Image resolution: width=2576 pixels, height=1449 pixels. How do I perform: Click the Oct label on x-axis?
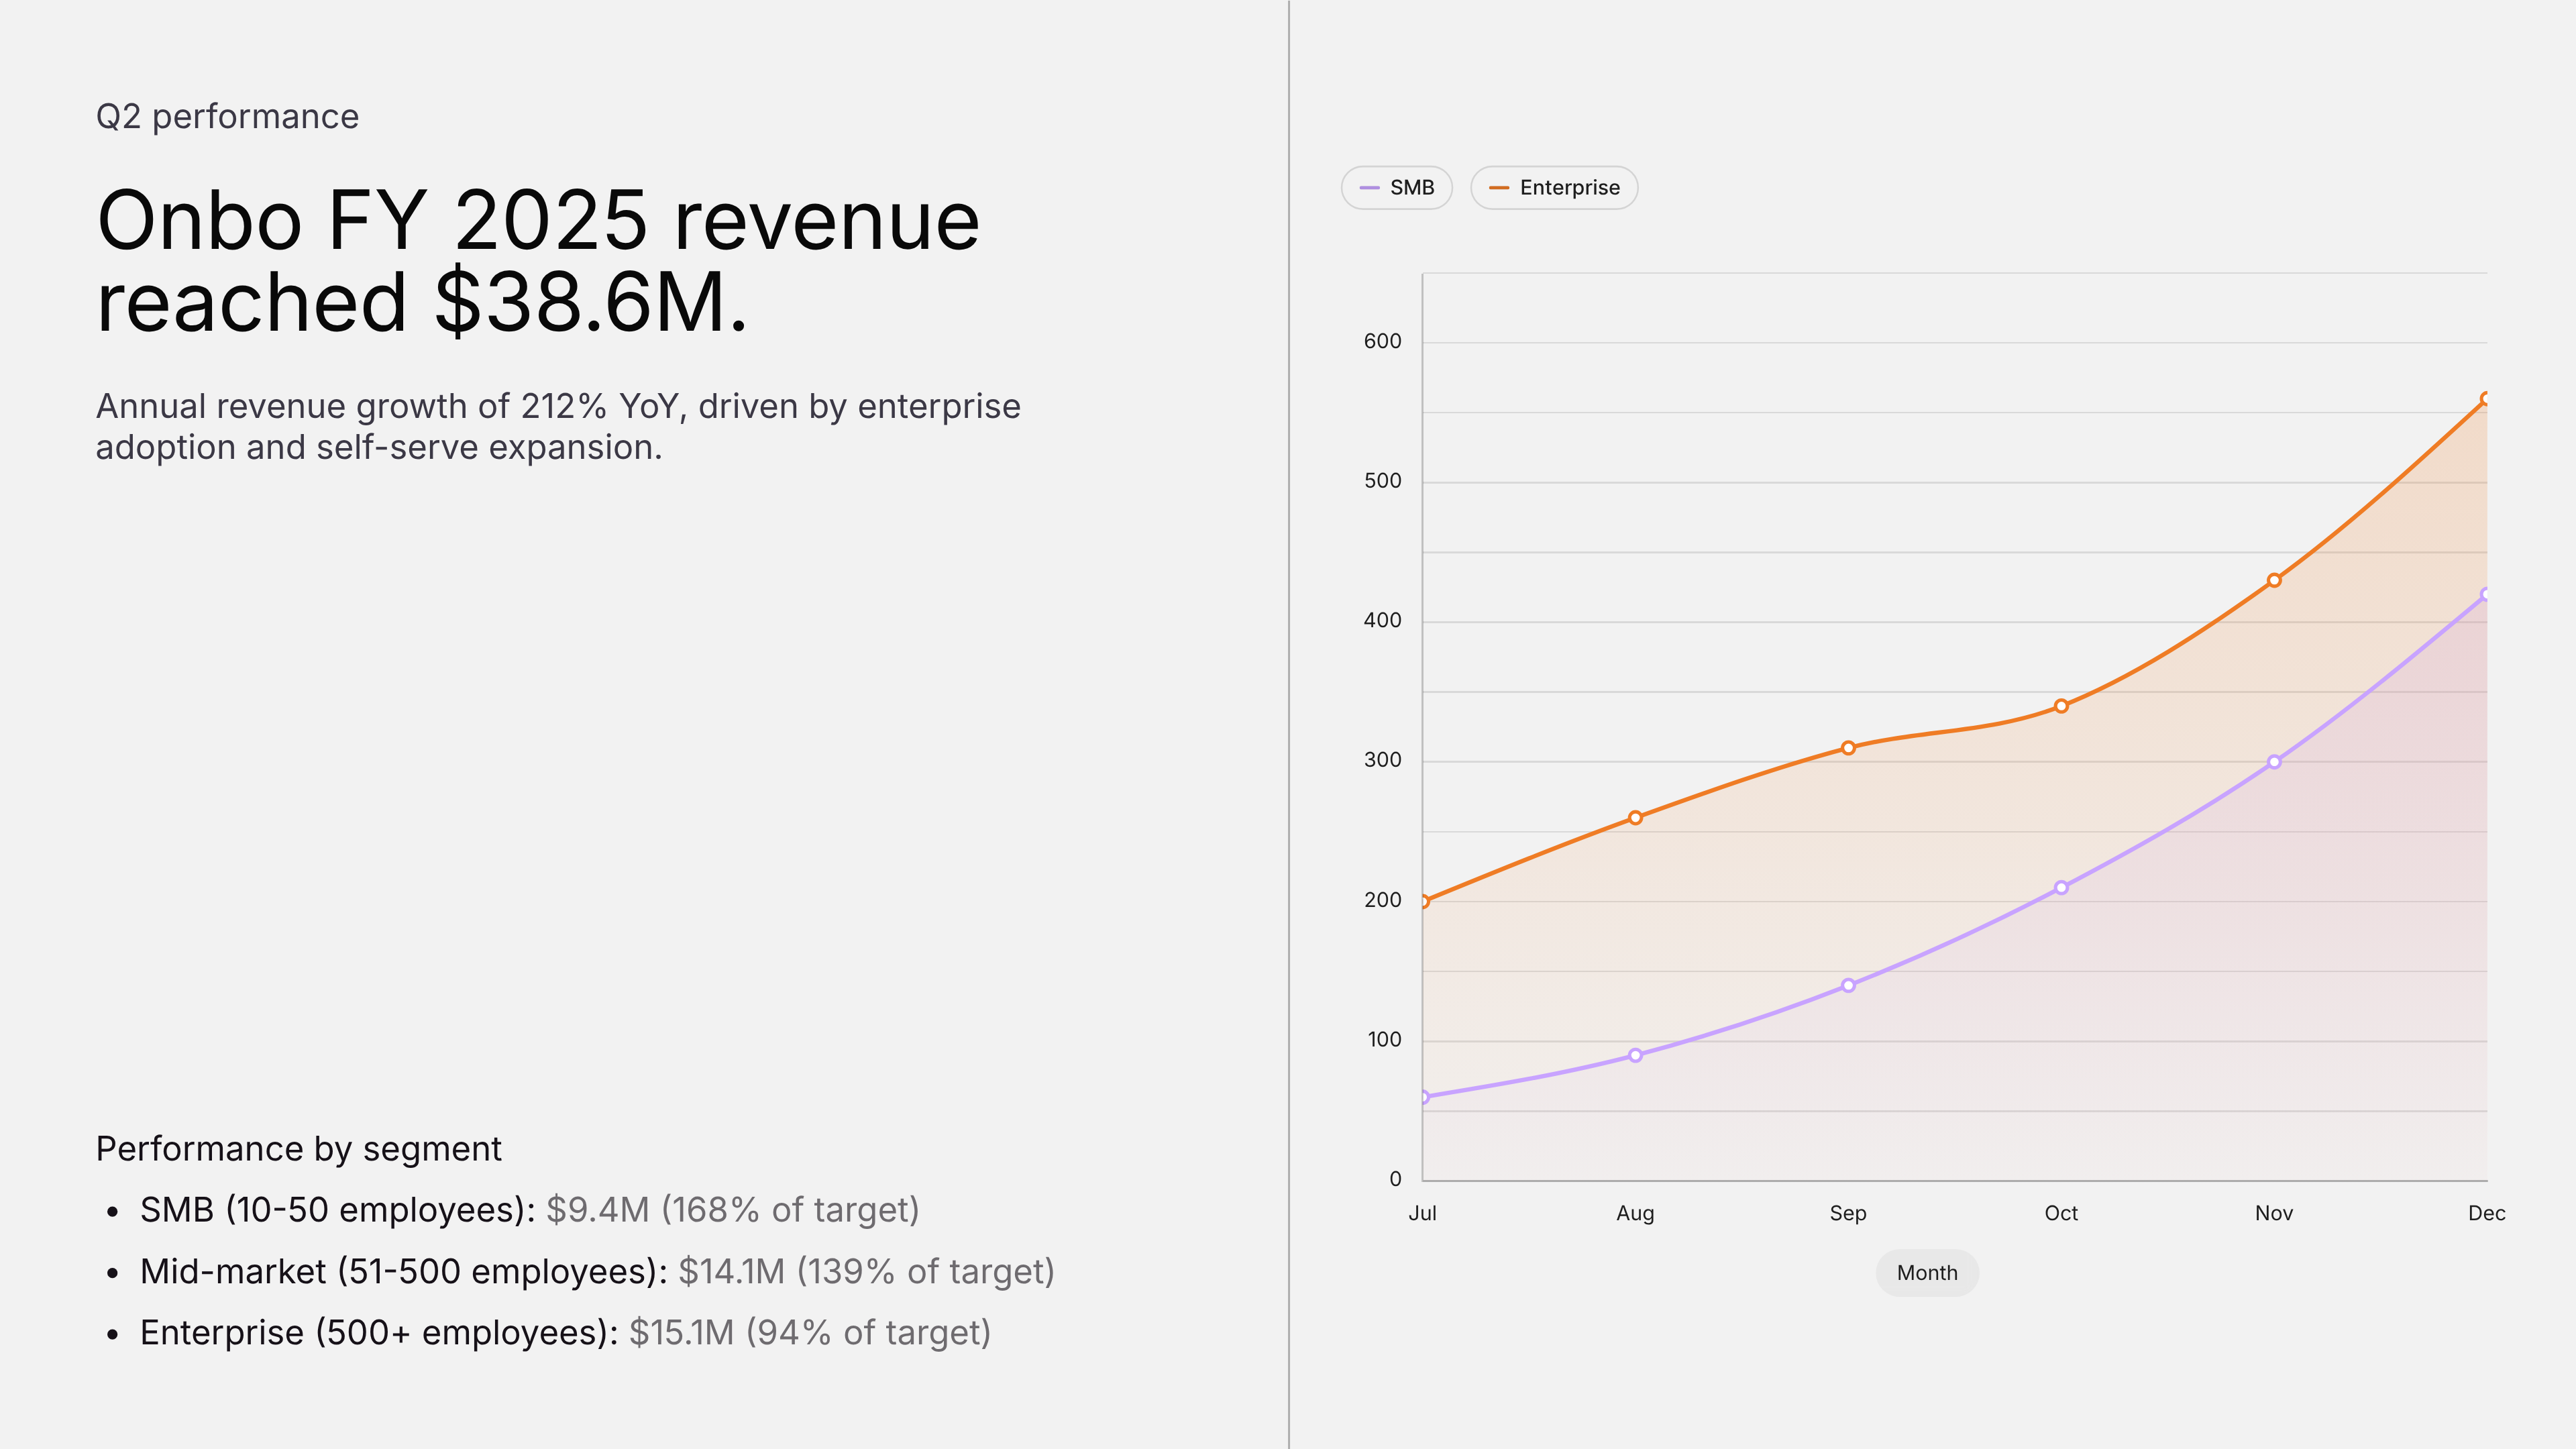click(x=2061, y=1213)
